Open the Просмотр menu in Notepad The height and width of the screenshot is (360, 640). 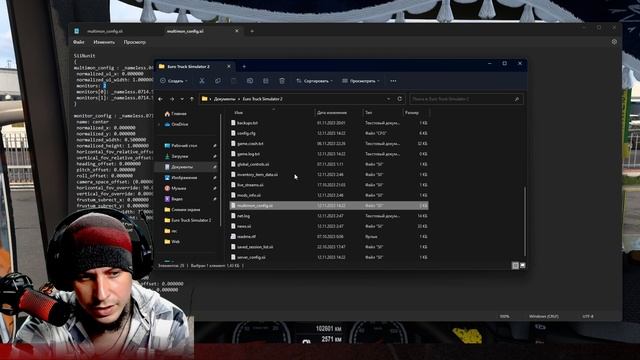135,42
